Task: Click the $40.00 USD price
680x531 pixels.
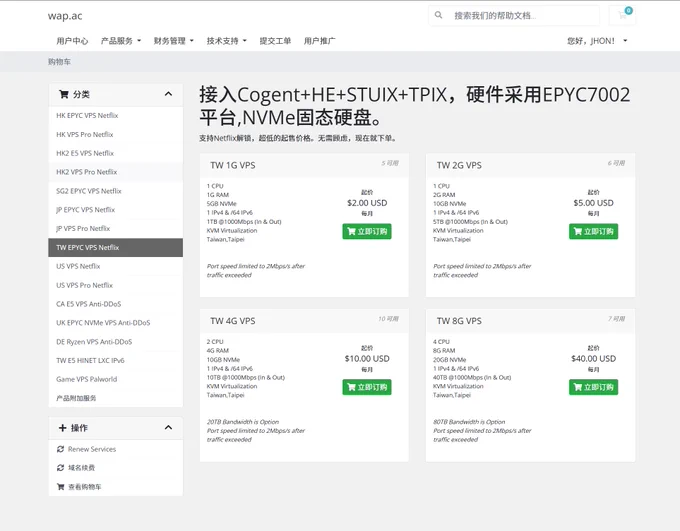Action: (593, 358)
